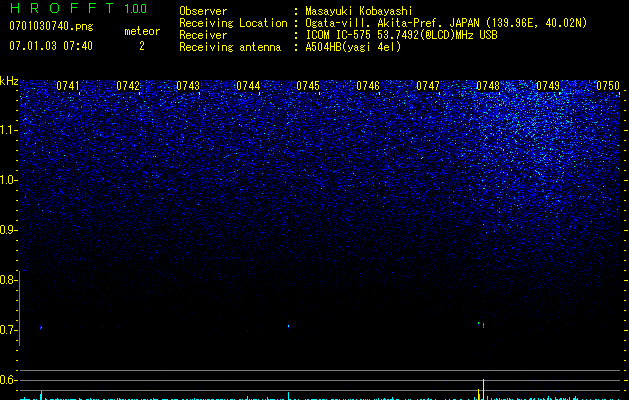Select the Ogata-vill. Akita-Pref. JAPAN location text
This screenshot has height=400, width=629.
446,23
